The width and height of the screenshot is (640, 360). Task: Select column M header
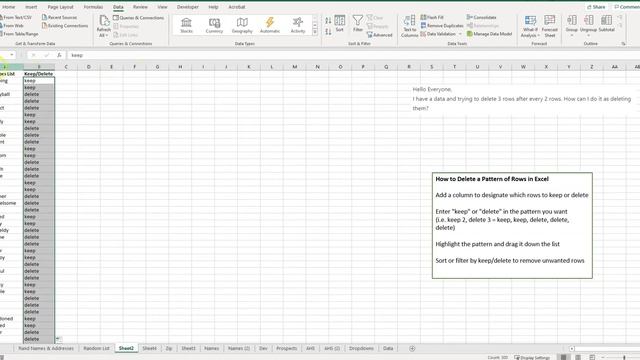point(294,67)
